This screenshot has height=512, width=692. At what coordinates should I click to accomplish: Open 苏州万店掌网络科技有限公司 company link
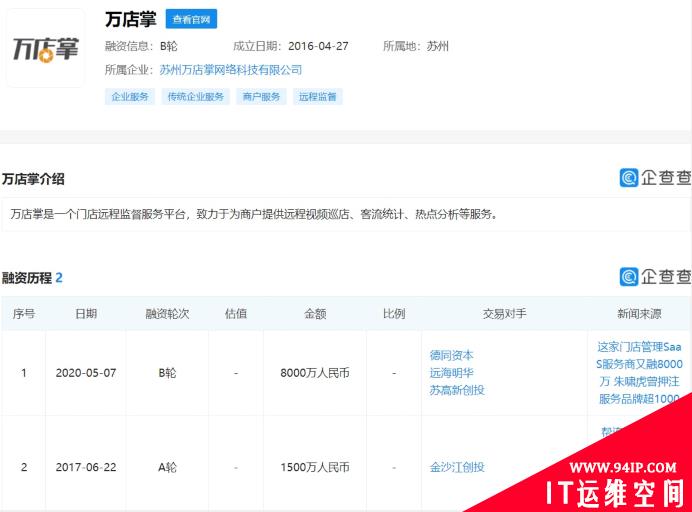click(231, 70)
